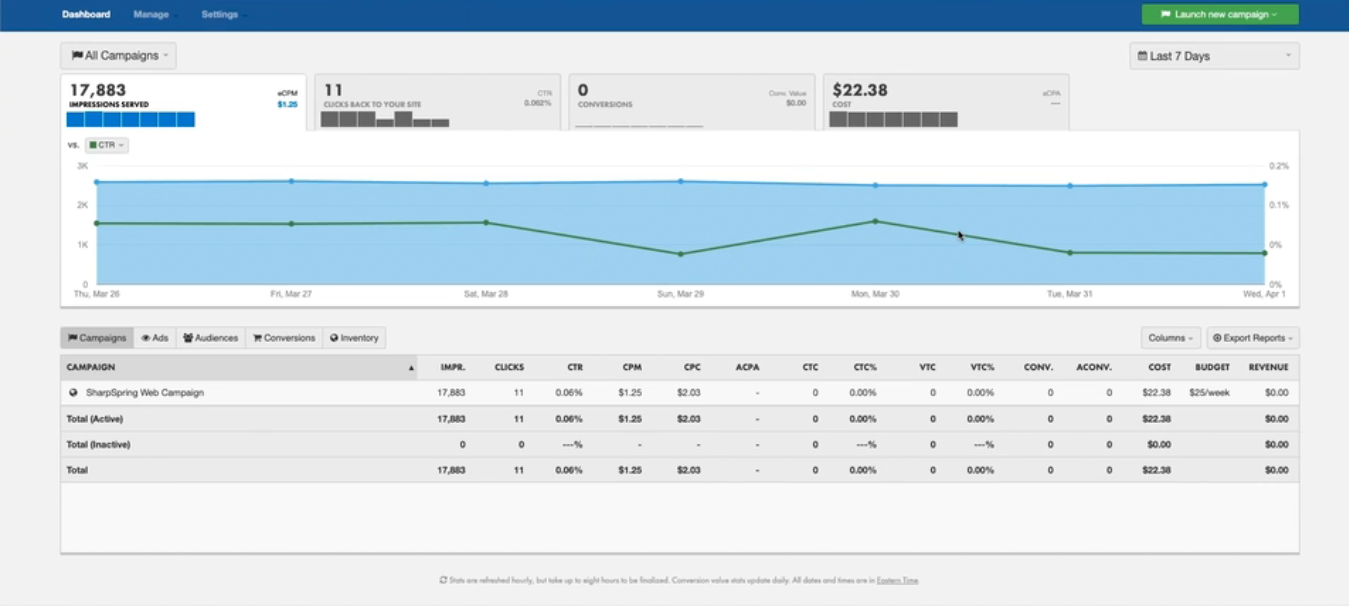Click the green CTR legend square

click(x=93, y=146)
